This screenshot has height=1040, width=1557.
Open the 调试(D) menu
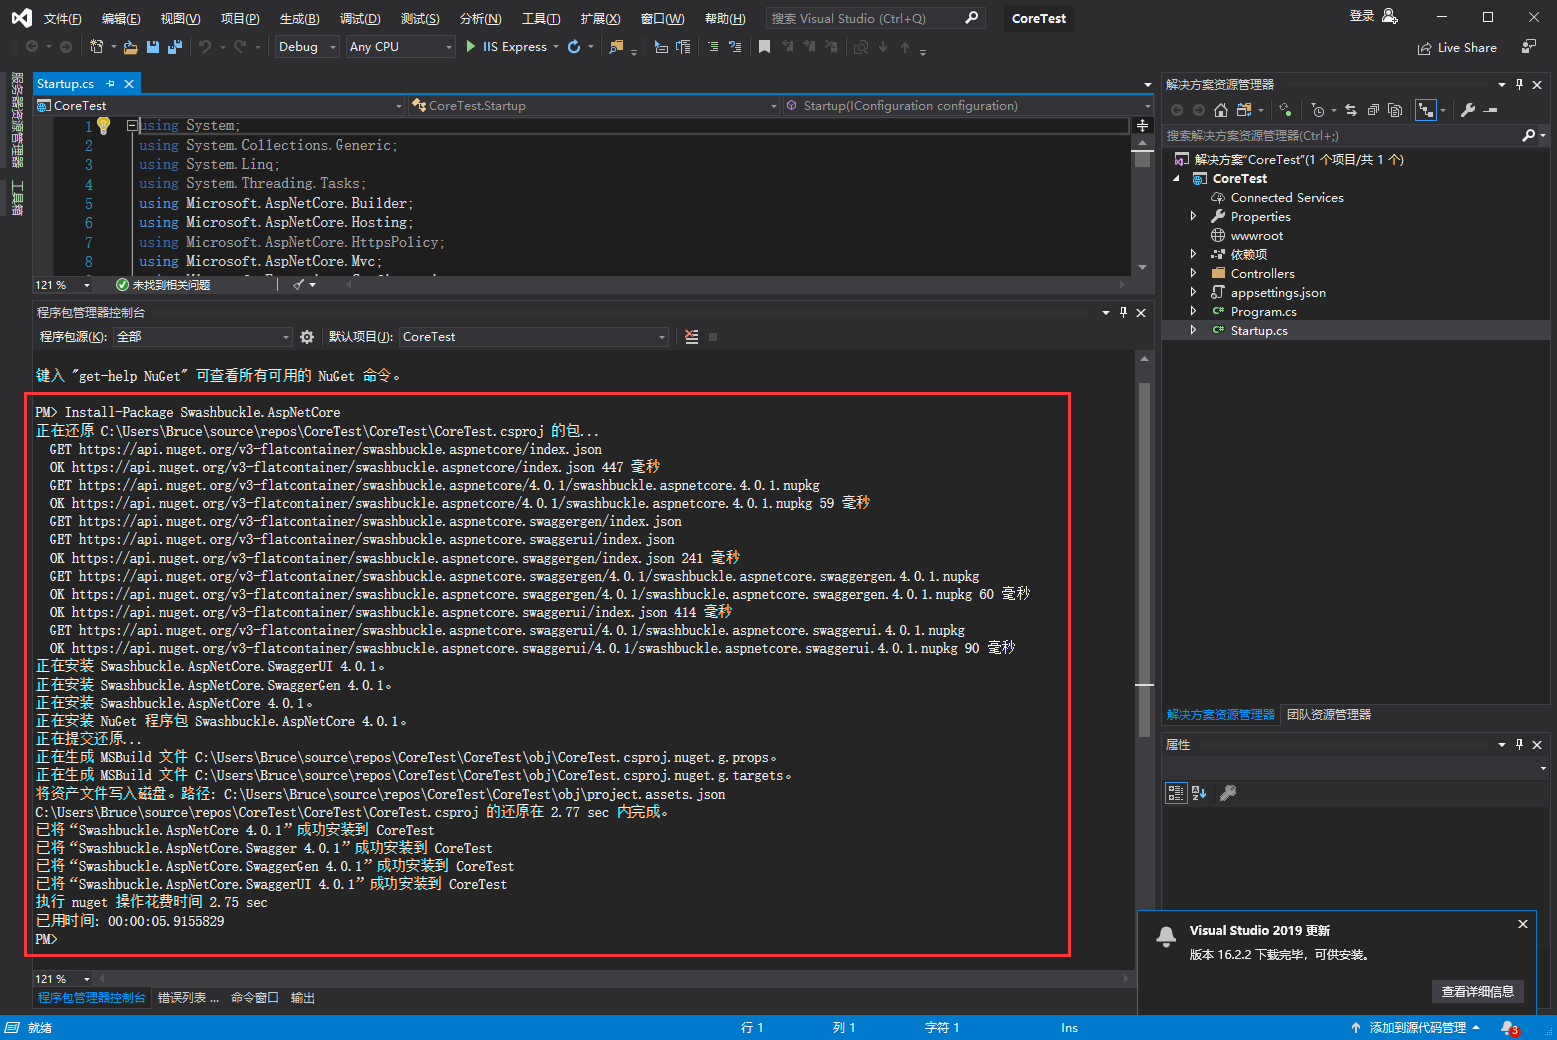point(359,19)
